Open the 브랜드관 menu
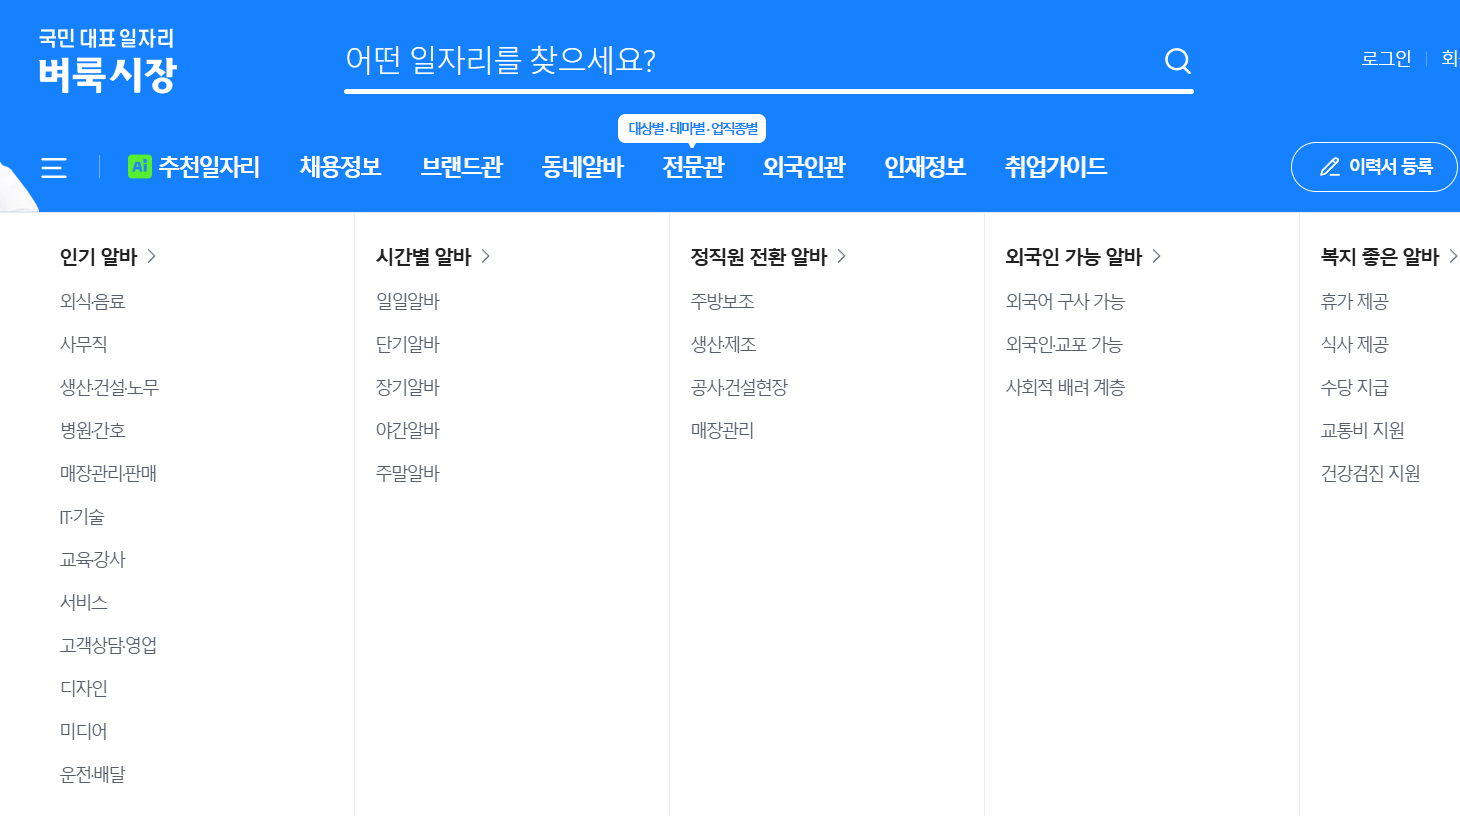1460x834 pixels. point(461,167)
